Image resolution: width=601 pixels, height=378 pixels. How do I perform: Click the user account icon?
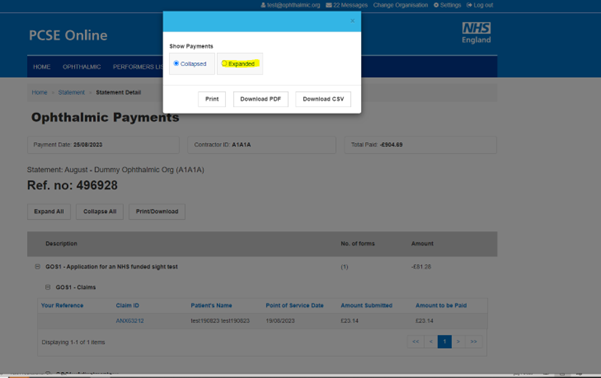coord(263,5)
